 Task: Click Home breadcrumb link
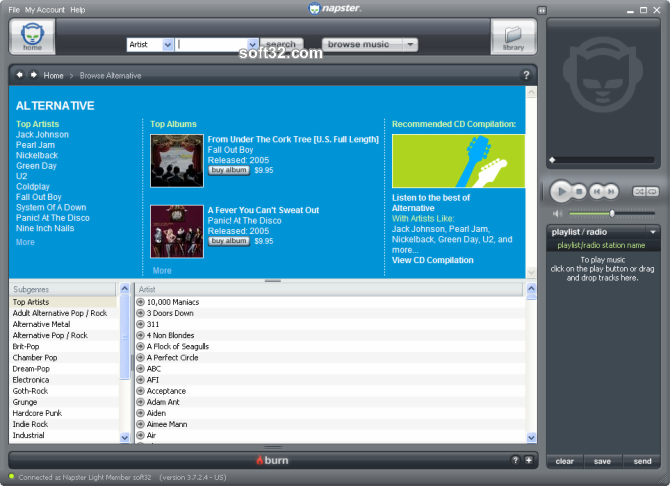(x=53, y=76)
